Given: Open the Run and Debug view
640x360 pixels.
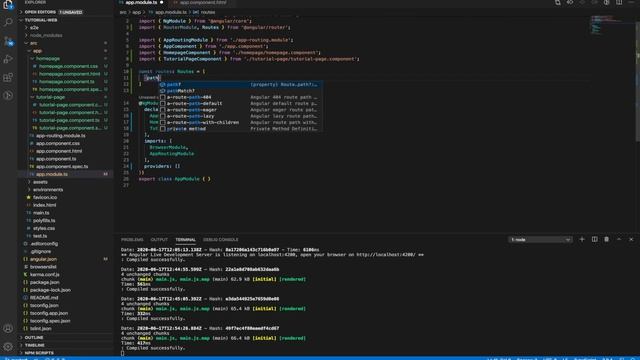Looking at the screenshot, I should [8, 59].
